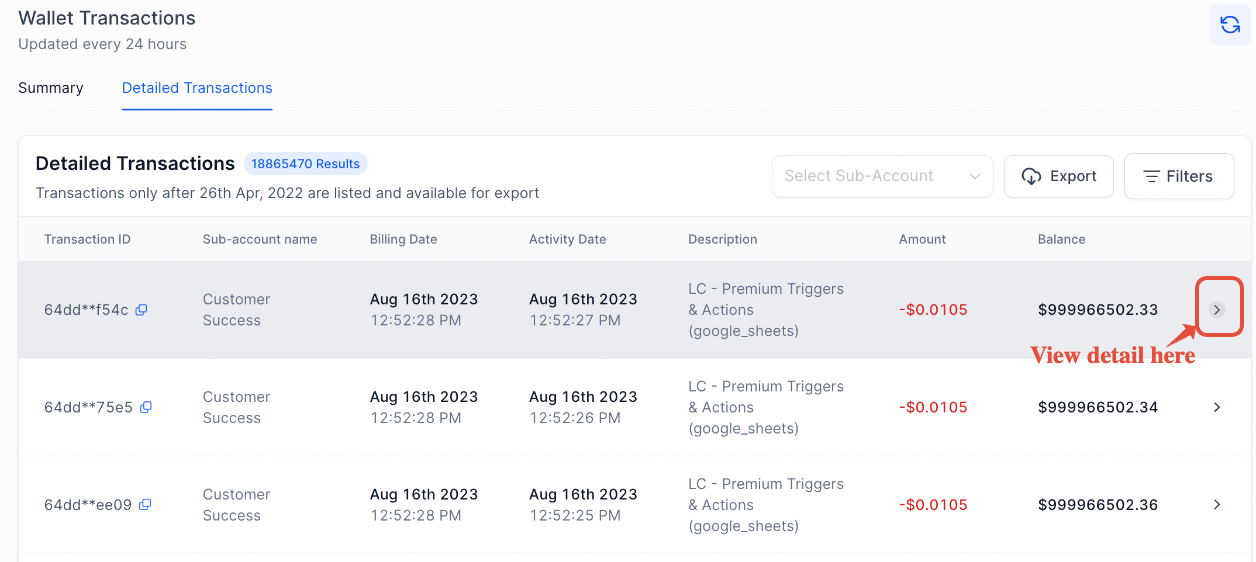Click the Amount column header
The image size is (1256, 562).
click(922, 239)
